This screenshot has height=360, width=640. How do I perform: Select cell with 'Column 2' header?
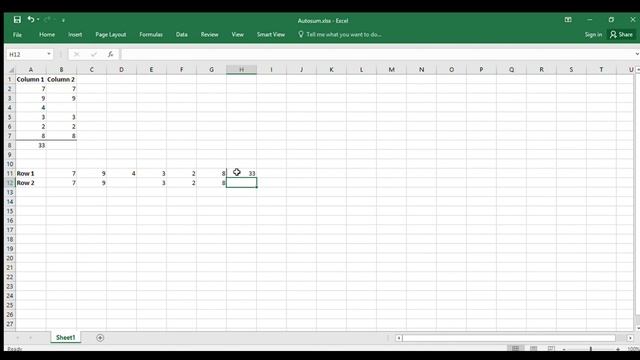[x=61, y=79]
